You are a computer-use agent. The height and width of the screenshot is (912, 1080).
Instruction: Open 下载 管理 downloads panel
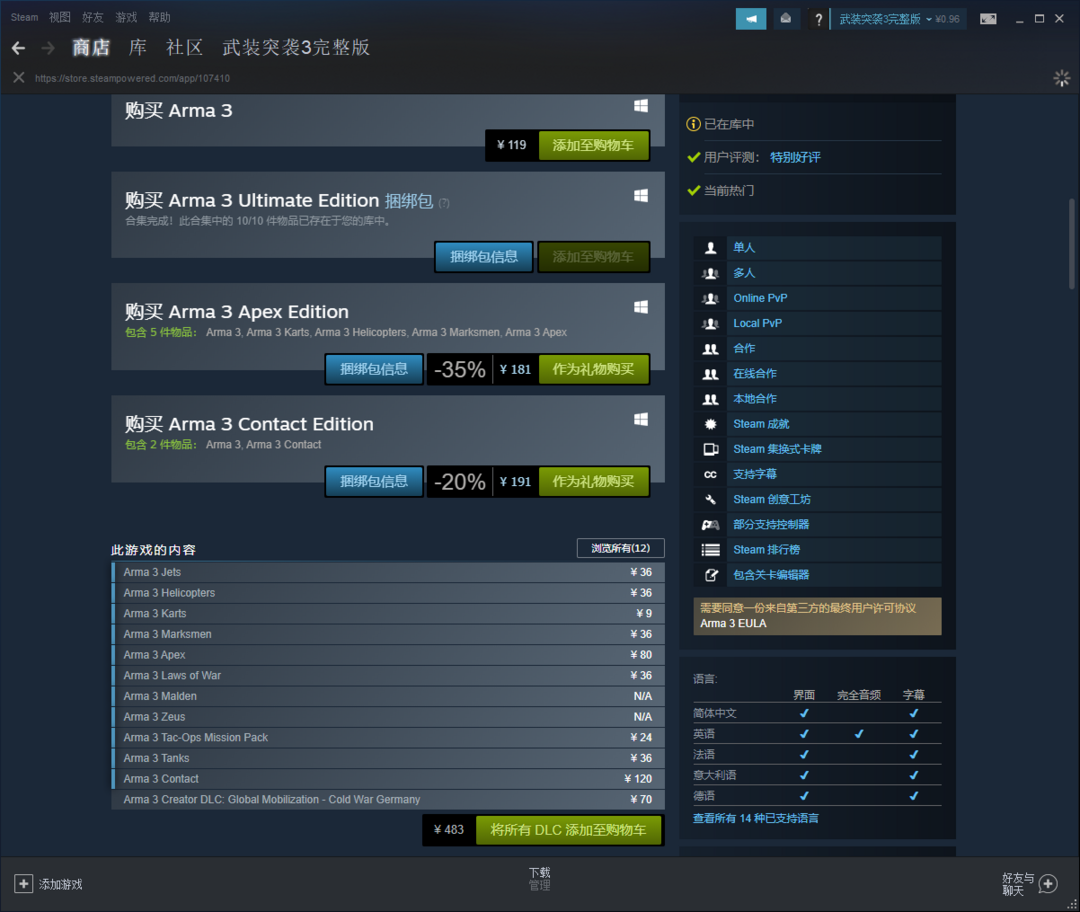click(539, 879)
